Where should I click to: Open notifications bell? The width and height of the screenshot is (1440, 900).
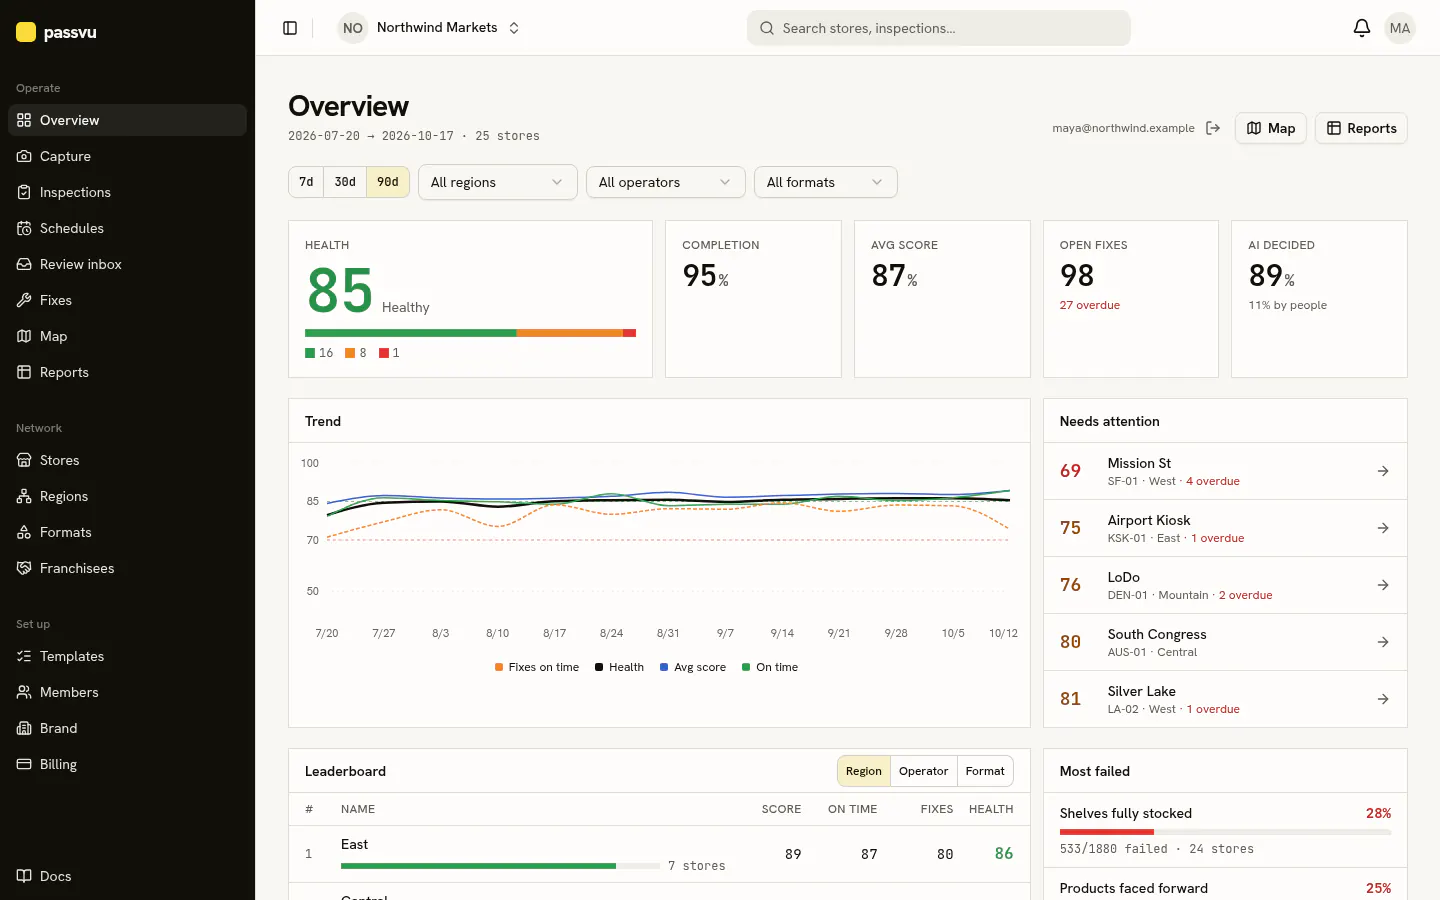(x=1362, y=28)
